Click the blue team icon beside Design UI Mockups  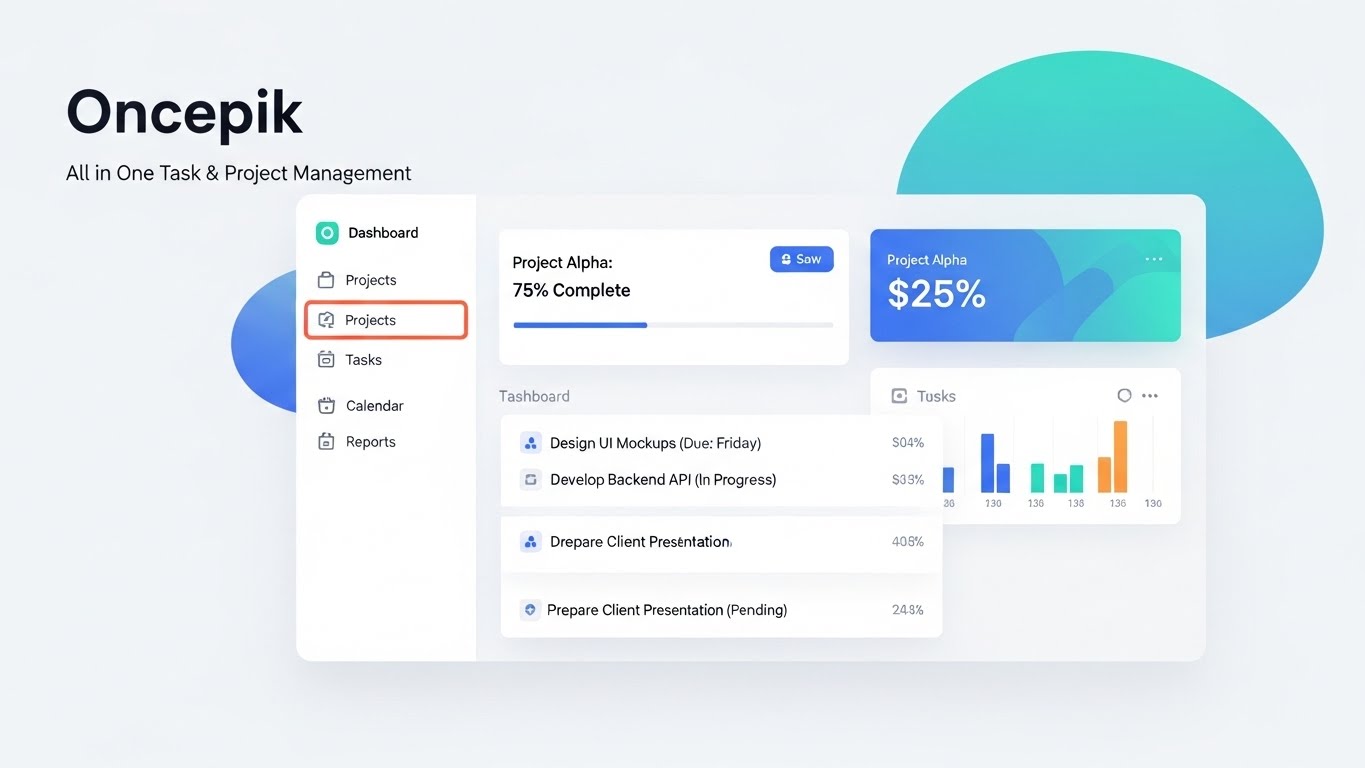[530, 442]
